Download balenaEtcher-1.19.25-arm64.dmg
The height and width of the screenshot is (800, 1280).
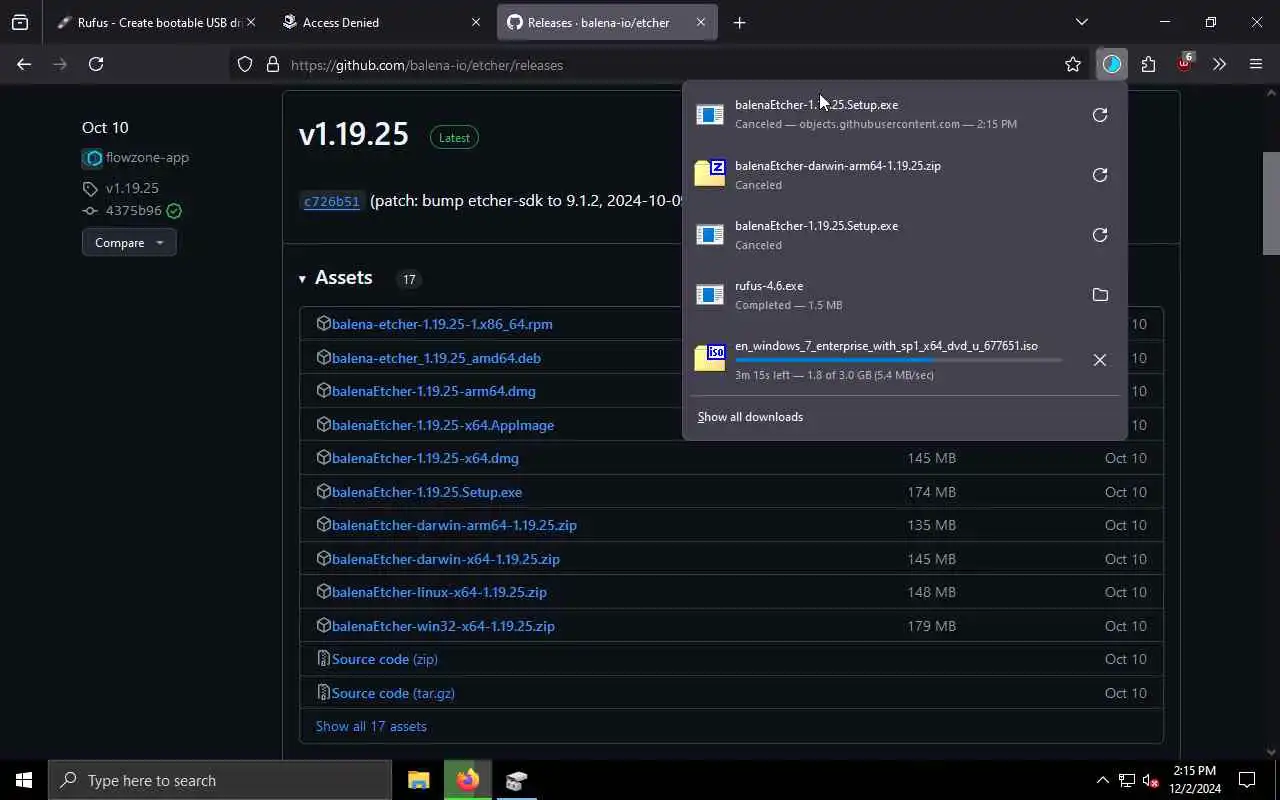tap(434, 391)
